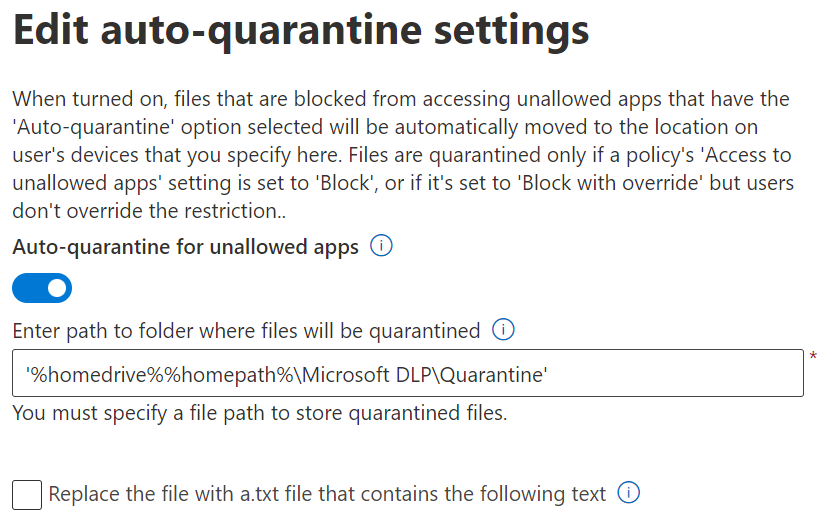Open info tooltip for Auto-quarantine for unallowed apps

click(x=381, y=245)
